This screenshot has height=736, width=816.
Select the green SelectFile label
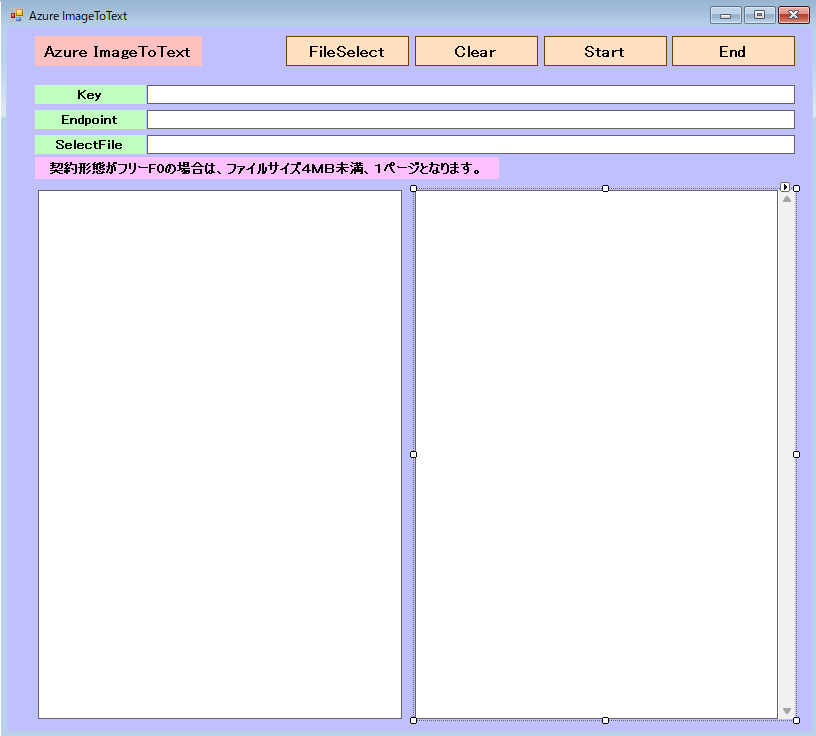(x=89, y=145)
